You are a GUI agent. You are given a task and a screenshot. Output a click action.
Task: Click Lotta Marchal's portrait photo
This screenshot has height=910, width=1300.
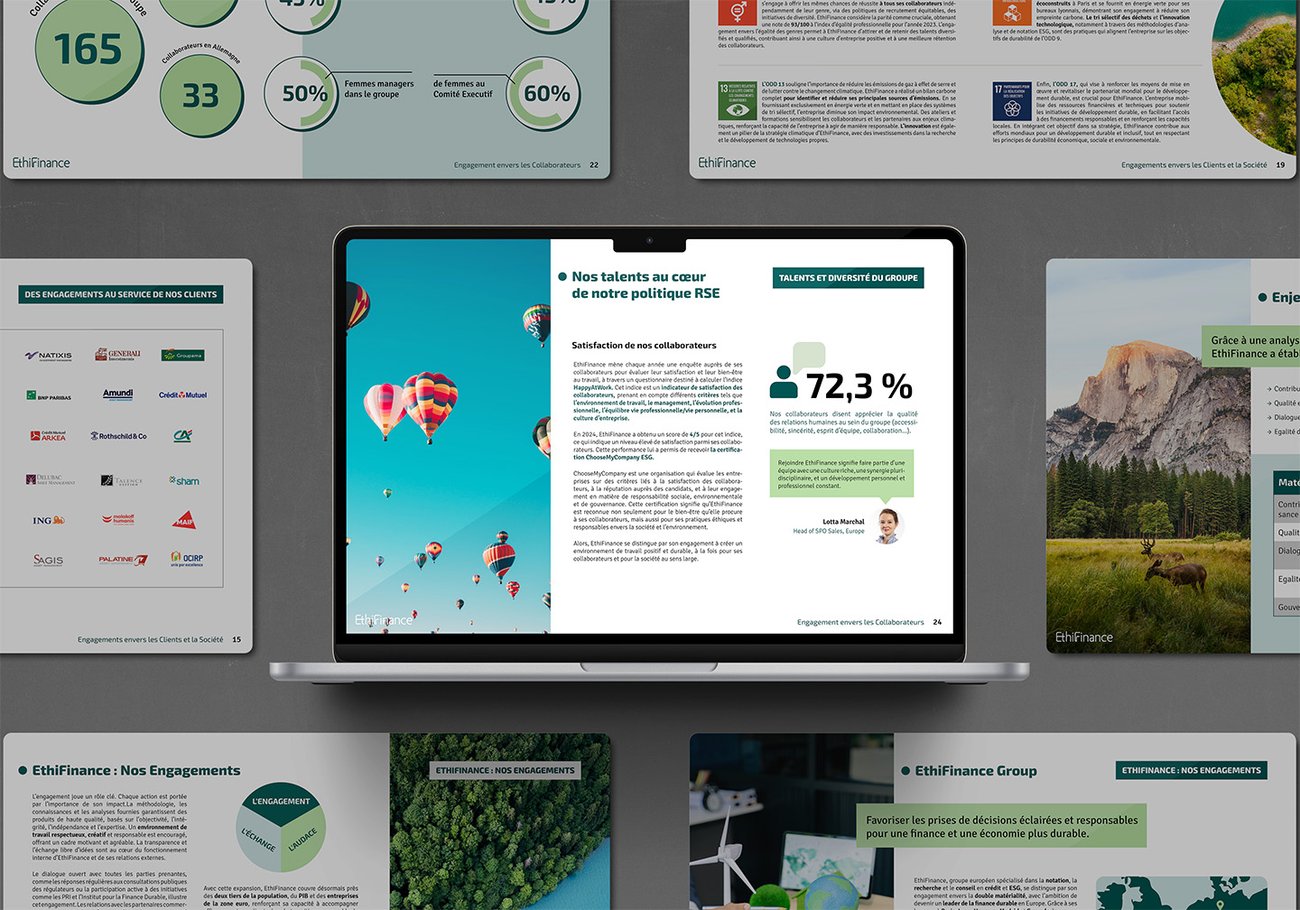pyautogui.click(x=888, y=526)
